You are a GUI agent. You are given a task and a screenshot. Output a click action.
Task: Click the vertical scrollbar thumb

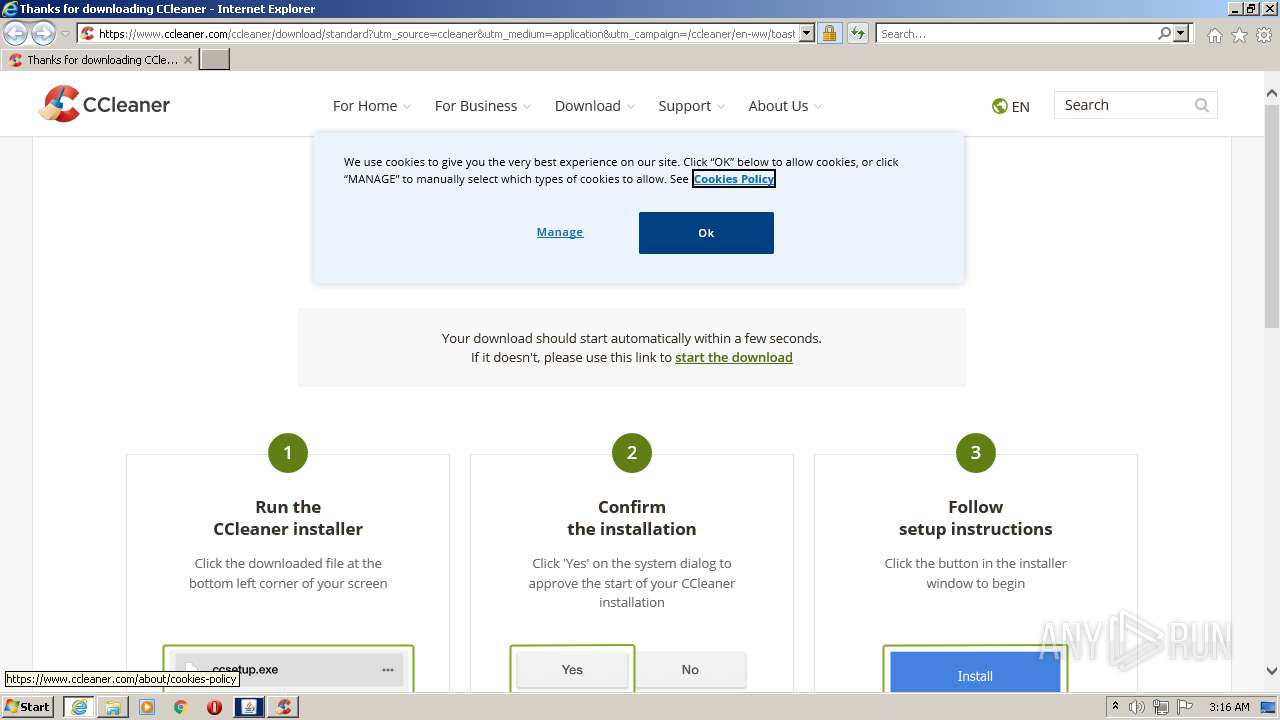tap(1272, 215)
